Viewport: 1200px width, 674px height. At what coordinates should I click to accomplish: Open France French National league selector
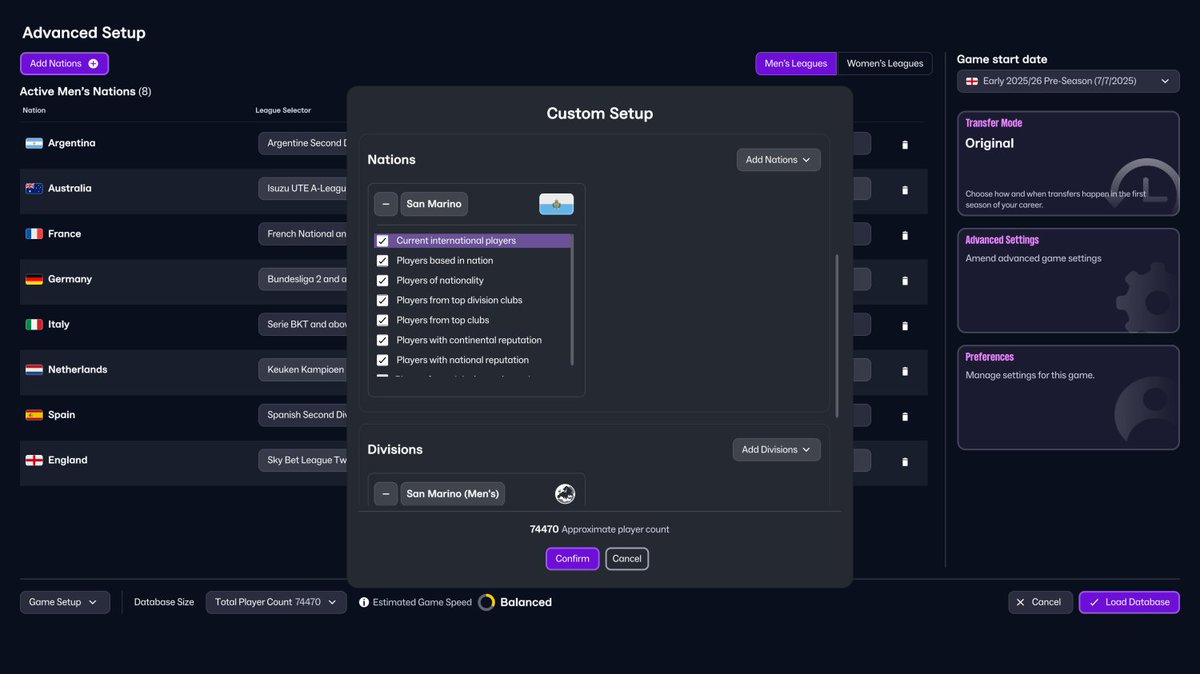click(x=303, y=234)
